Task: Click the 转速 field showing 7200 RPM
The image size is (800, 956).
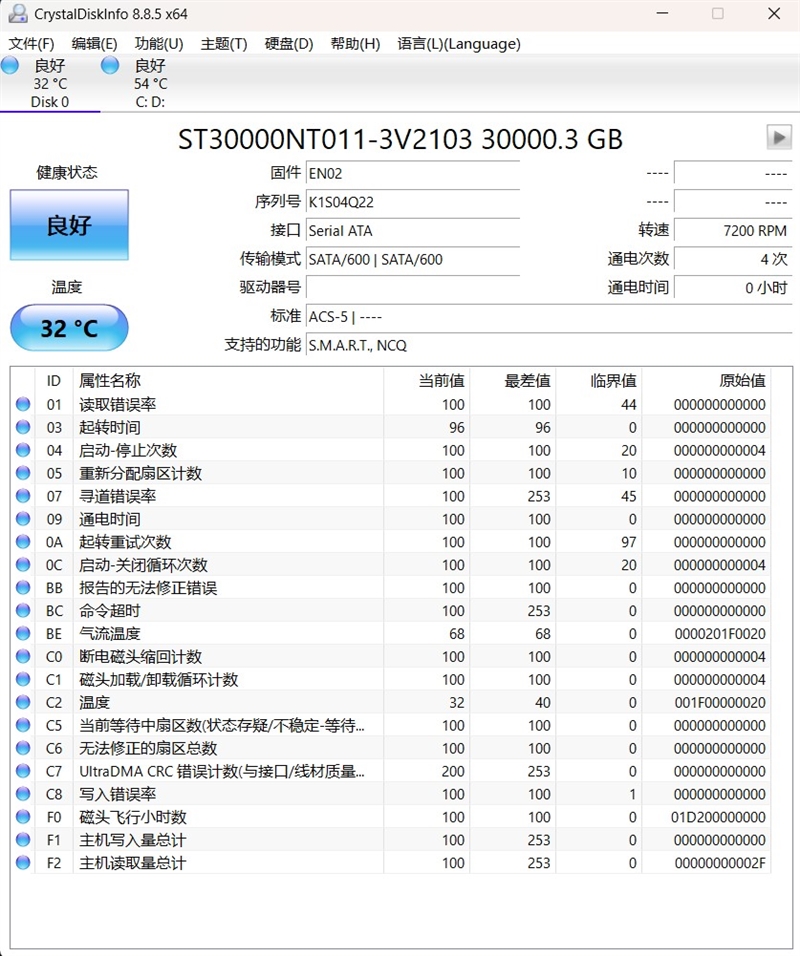Action: [733, 231]
